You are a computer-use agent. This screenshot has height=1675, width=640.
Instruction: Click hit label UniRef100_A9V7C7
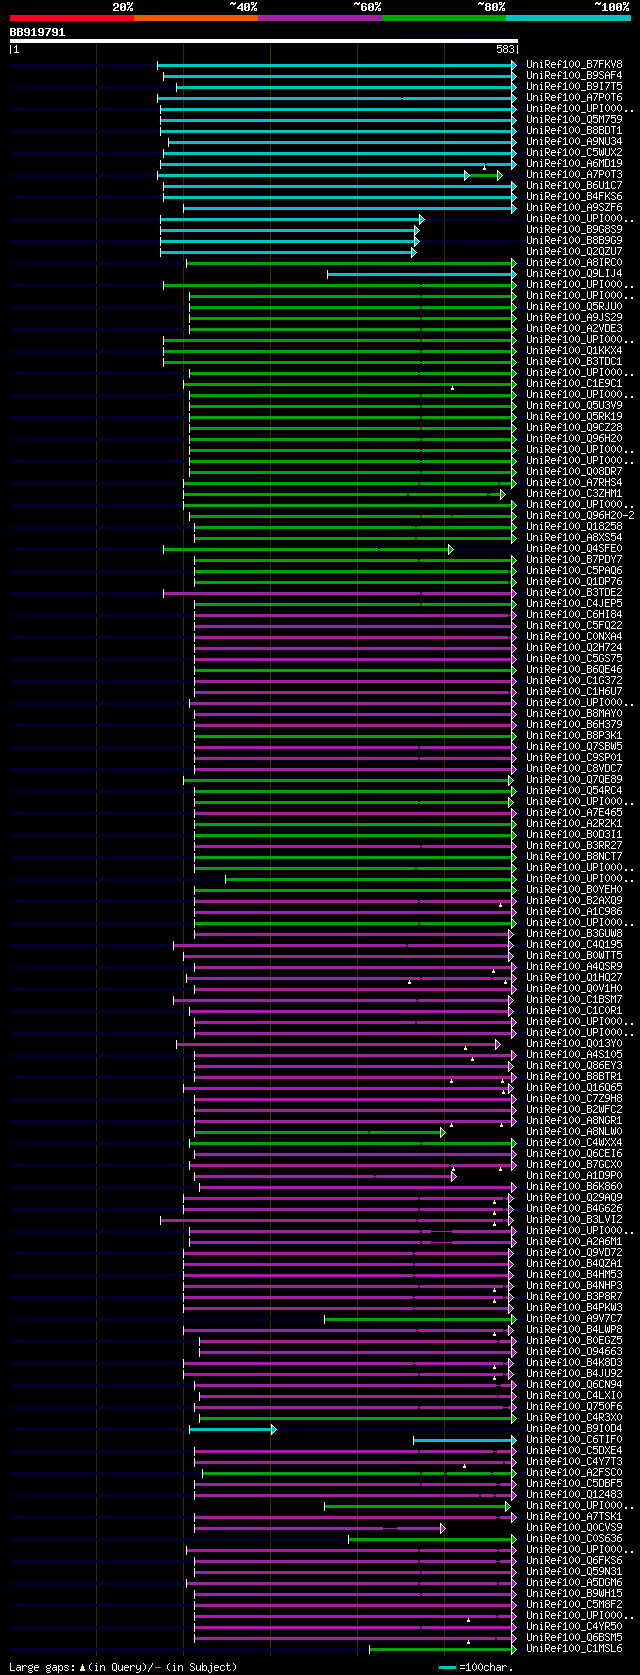(574, 1318)
